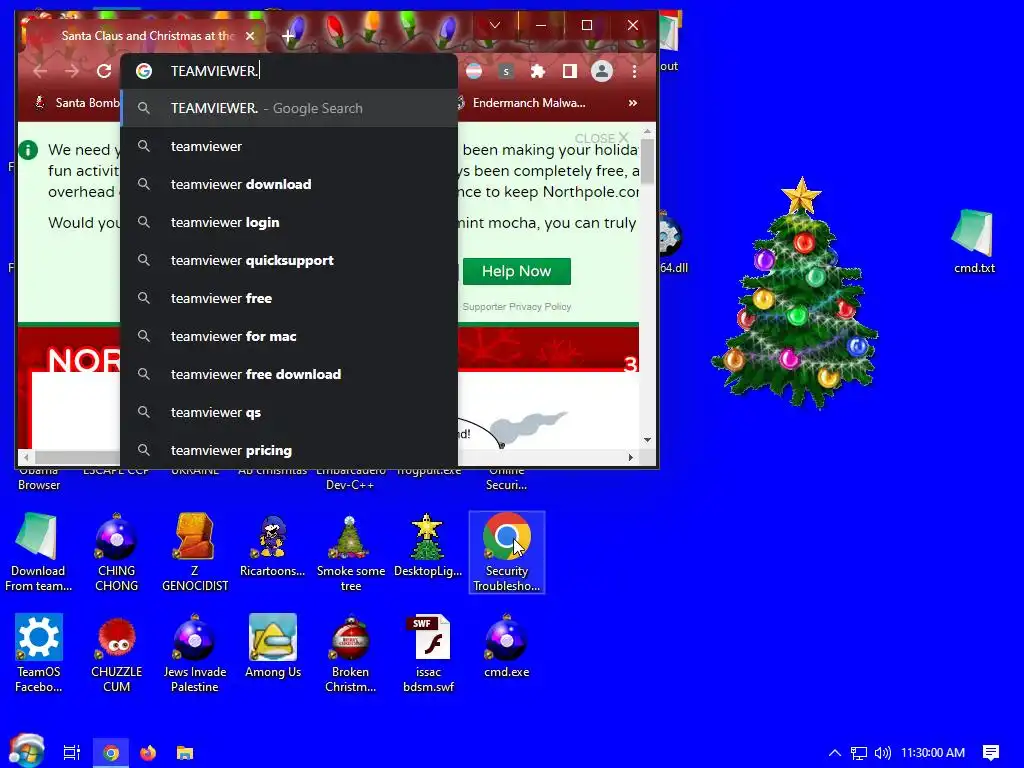Choose the teamviewer free download suggestion
Image resolution: width=1024 pixels, height=768 pixels.
pos(289,374)
